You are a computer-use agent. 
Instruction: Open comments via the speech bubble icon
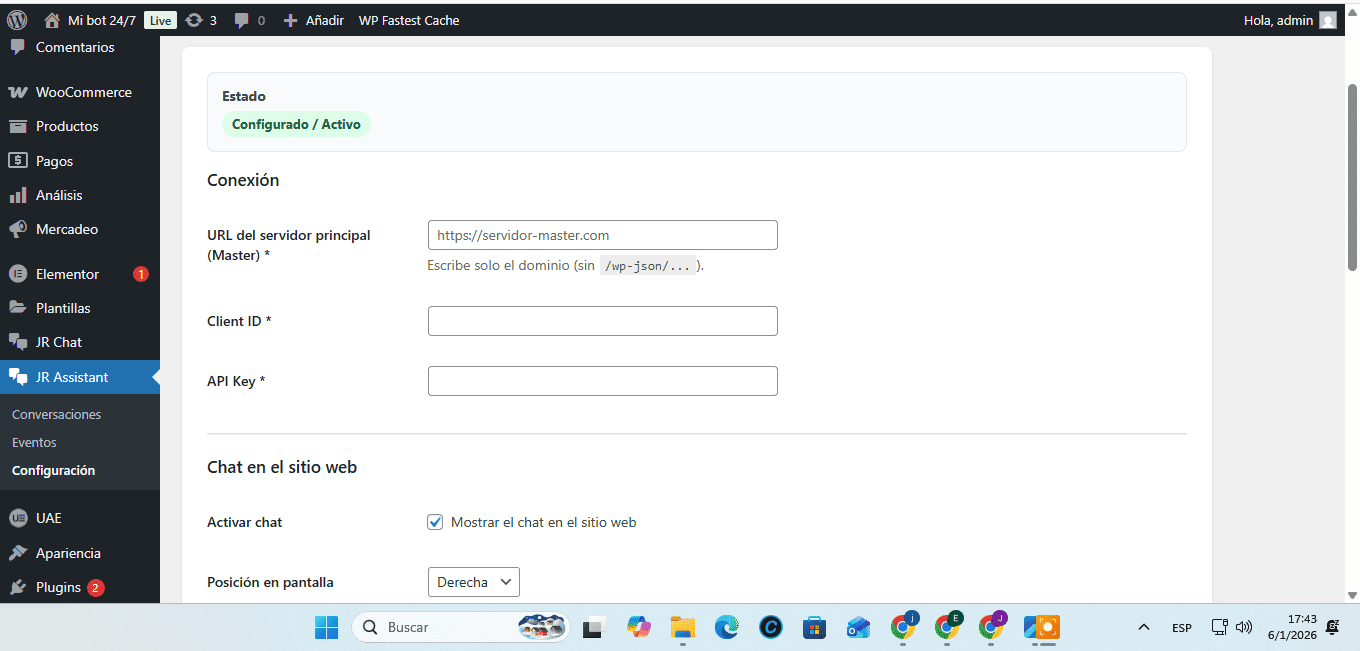(x=241, y=19)
